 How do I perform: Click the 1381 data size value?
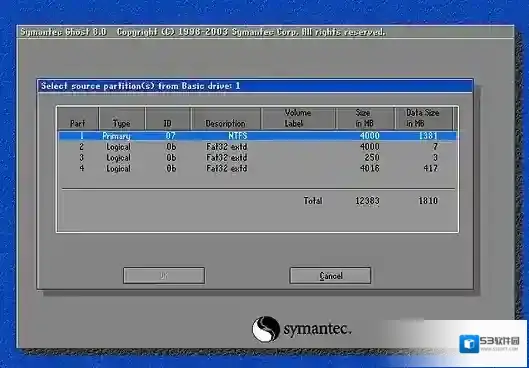pyautogui.click(x=428, y=136)
